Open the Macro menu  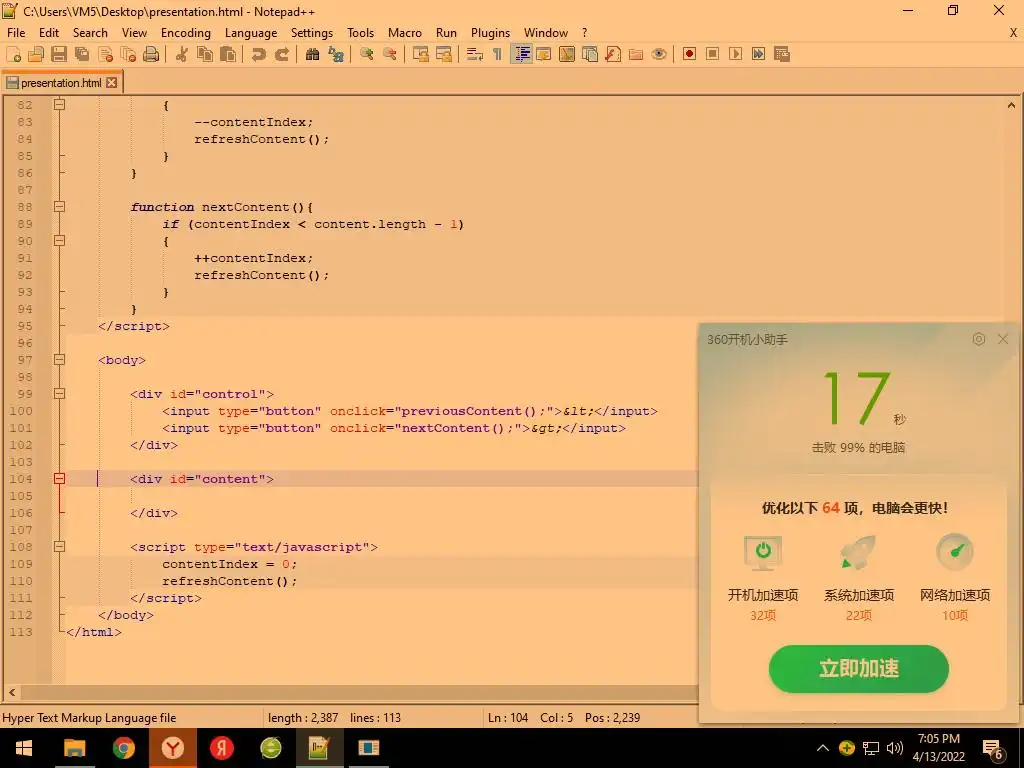point(405,33)
